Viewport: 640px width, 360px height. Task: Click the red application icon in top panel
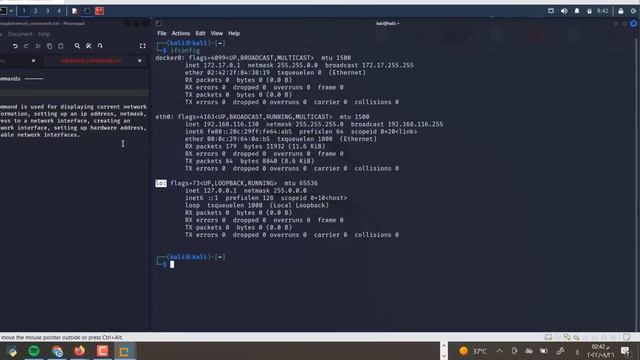pyautogui.click(x=99, y=11)
